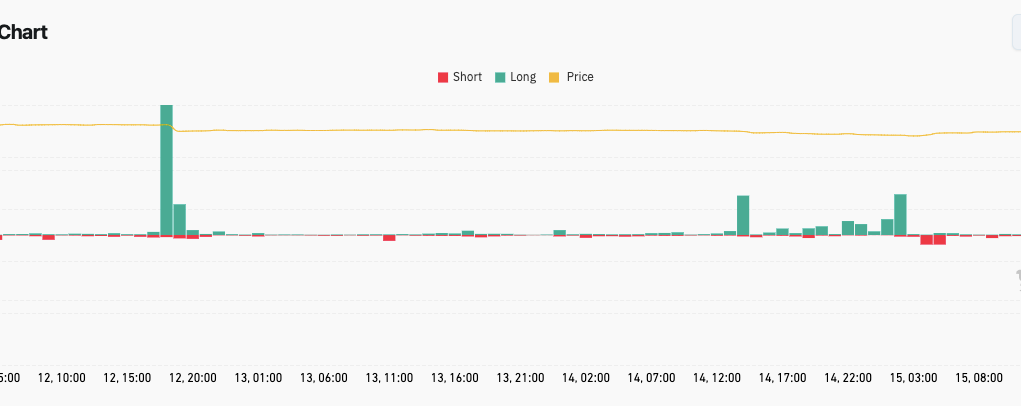The width and height of the screenshot is (1021, 406).
Task: Click the red Short legend color square
Action: (443, 77)
